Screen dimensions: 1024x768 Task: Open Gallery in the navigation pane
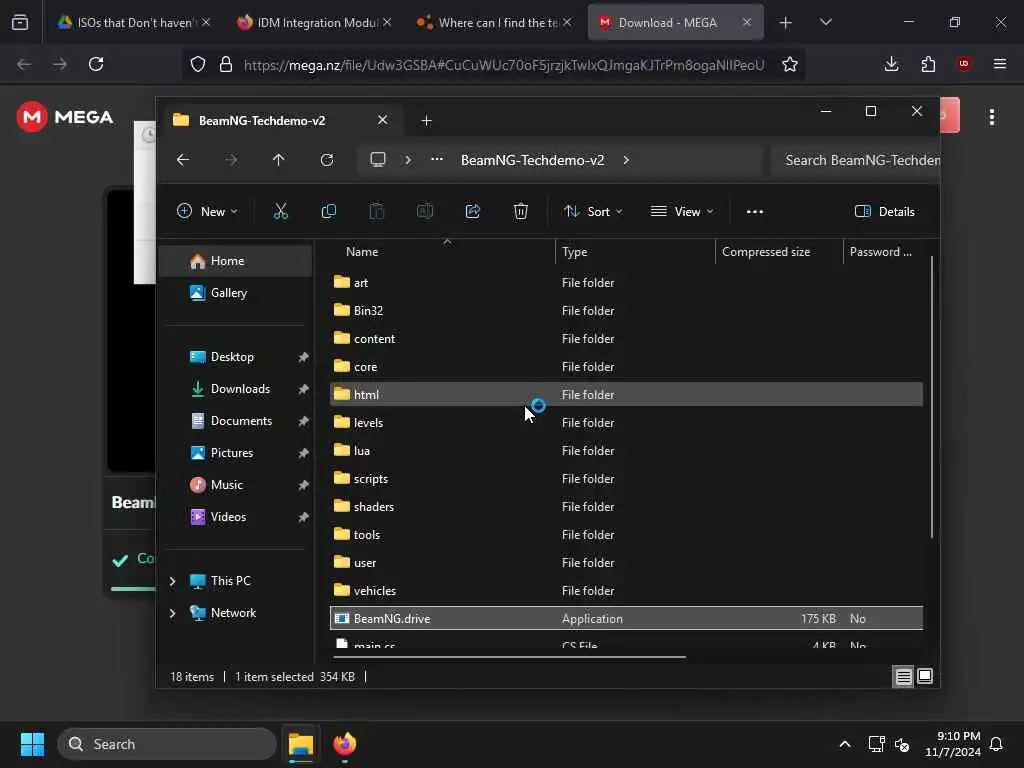click(x=236, y=293)
